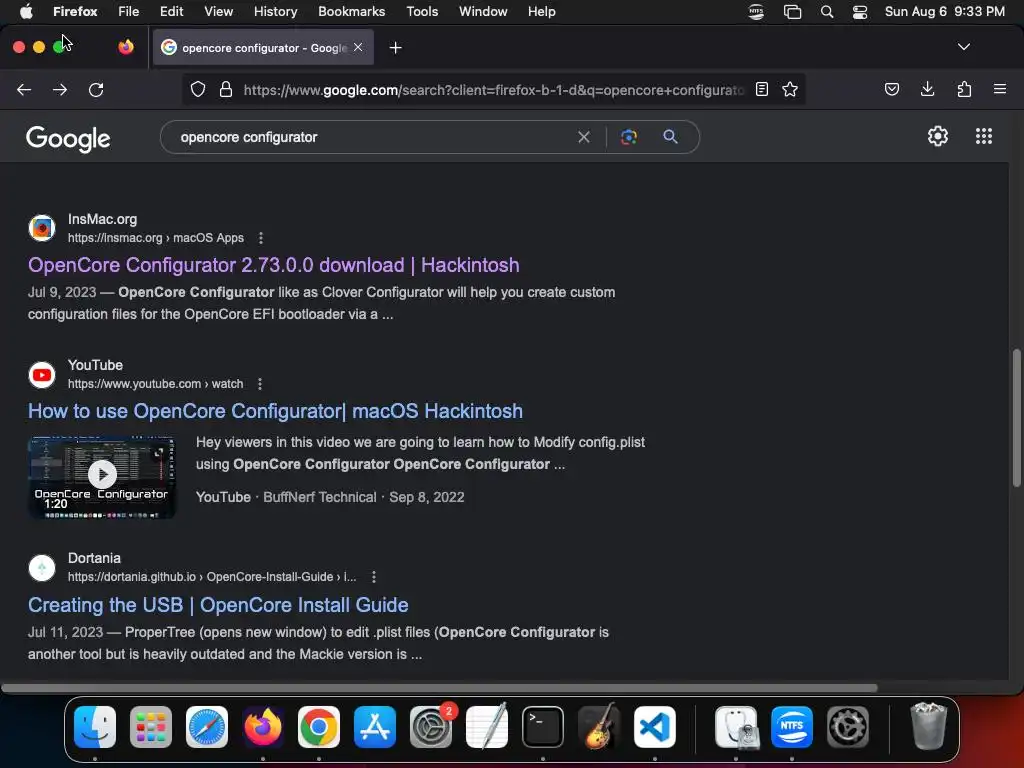The image size is (1024, 768).
Task: Click the InsMac.org site name
Action: click(x=103, y=219)
